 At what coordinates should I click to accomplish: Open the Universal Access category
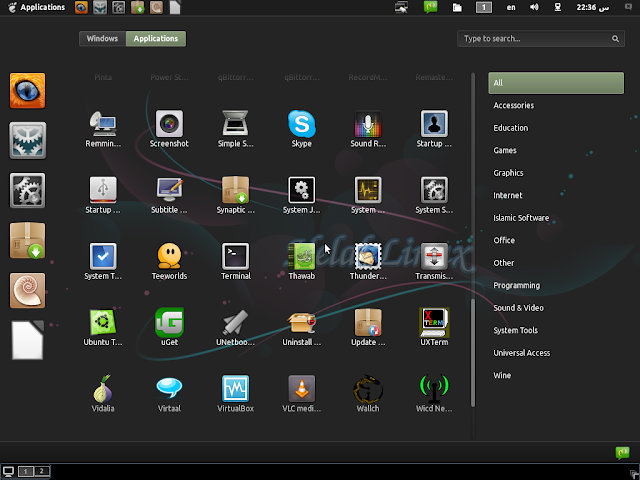pyautogui.click(x=522, y=353)
